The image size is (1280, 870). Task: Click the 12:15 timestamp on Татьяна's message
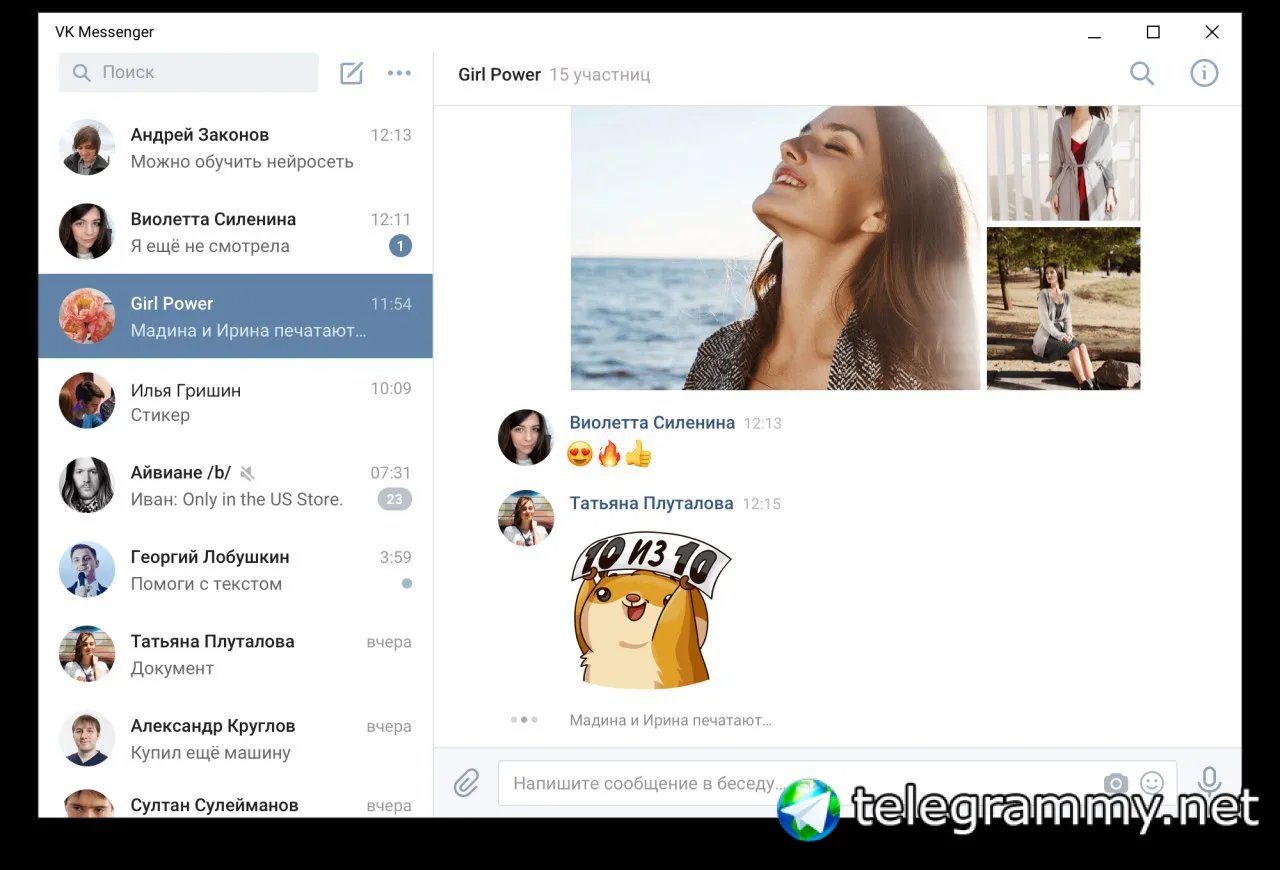point(761,504)
